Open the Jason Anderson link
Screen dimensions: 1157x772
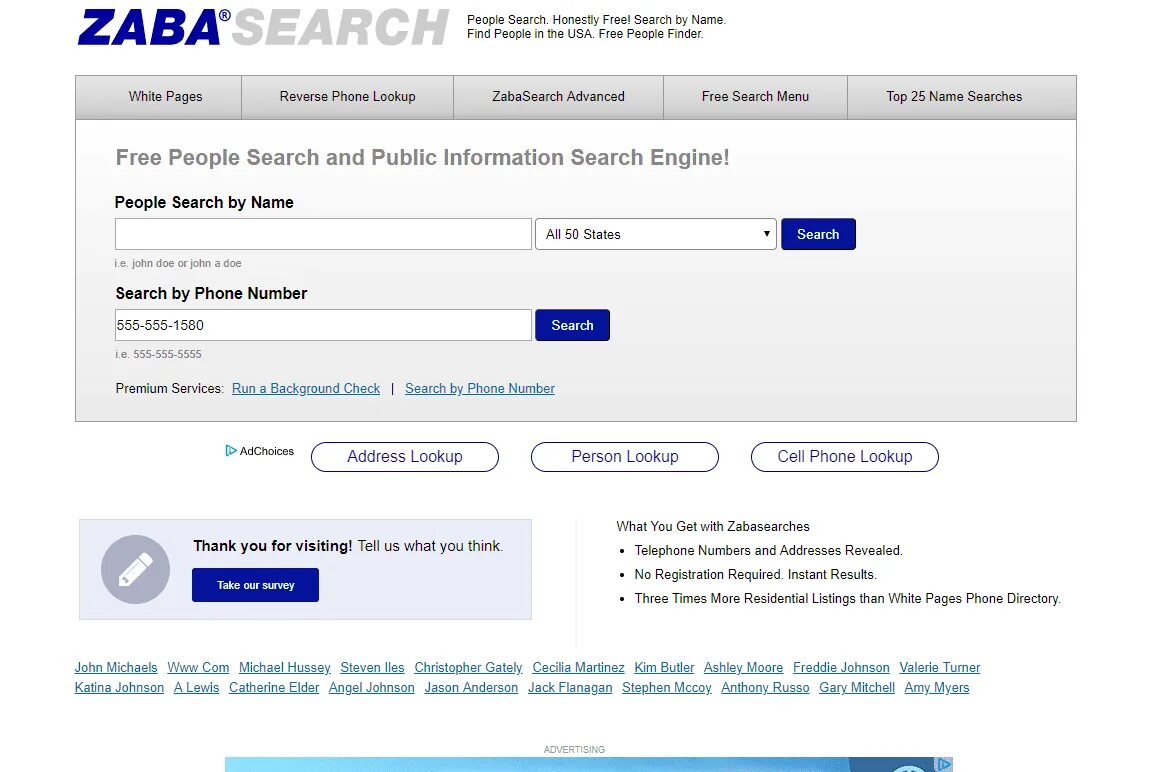click(472, 687)
